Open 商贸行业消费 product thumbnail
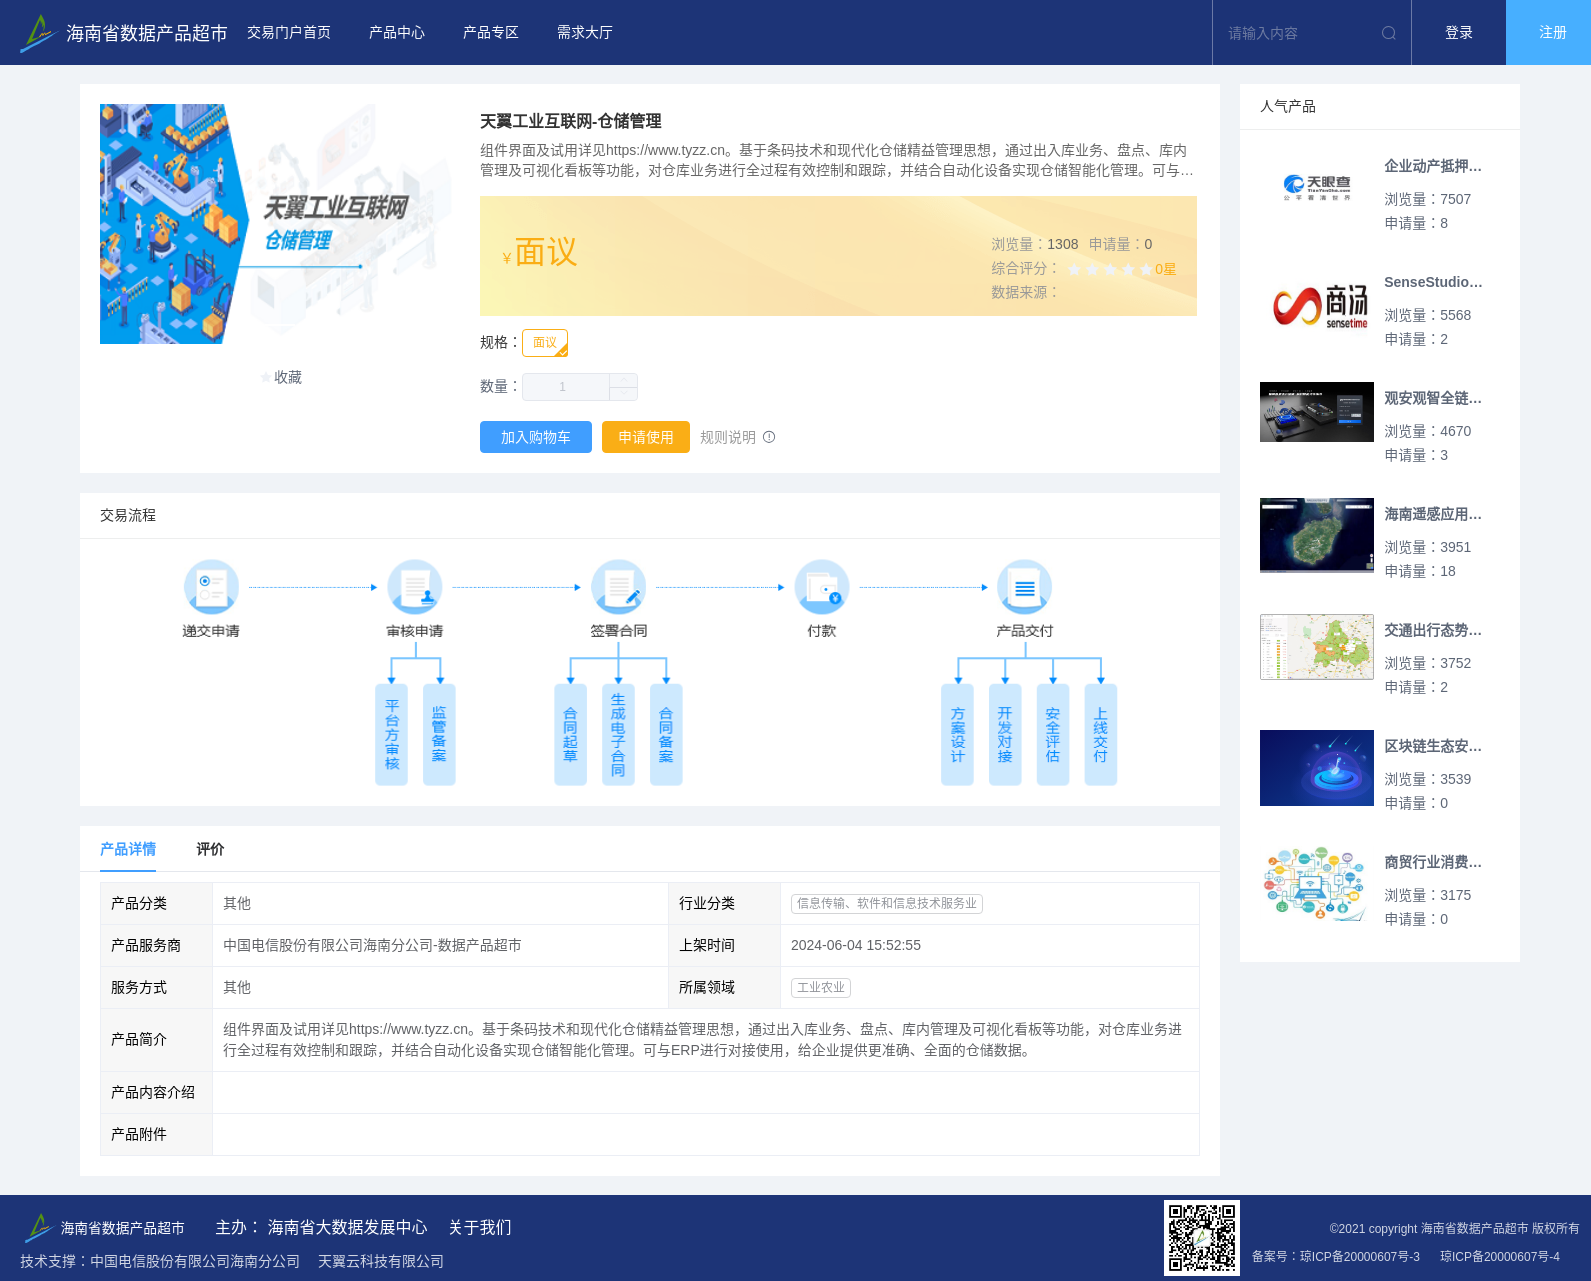Screen dimensions: 1591x1281 (1317, 884)
